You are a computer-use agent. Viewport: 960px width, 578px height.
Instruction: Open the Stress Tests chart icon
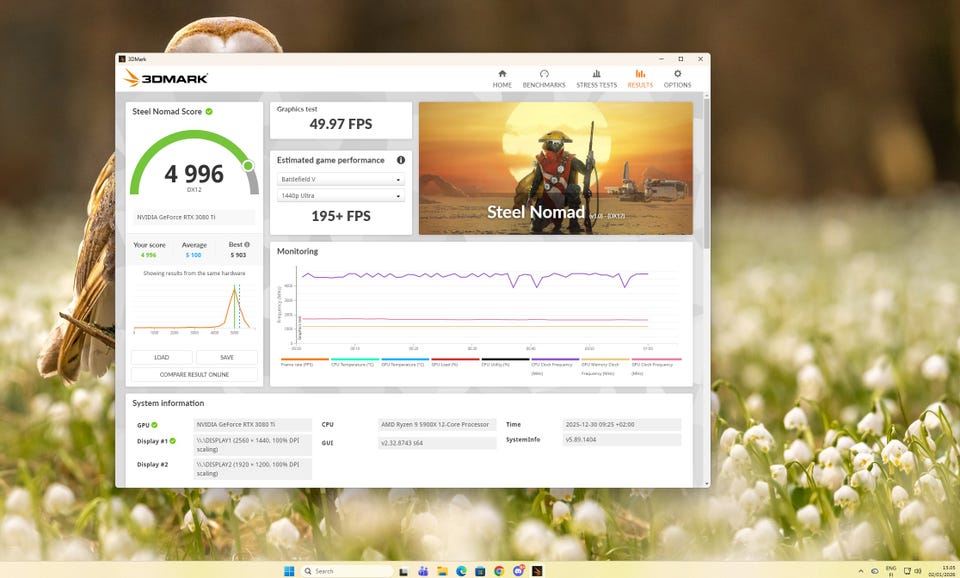(x=596, y=73)
